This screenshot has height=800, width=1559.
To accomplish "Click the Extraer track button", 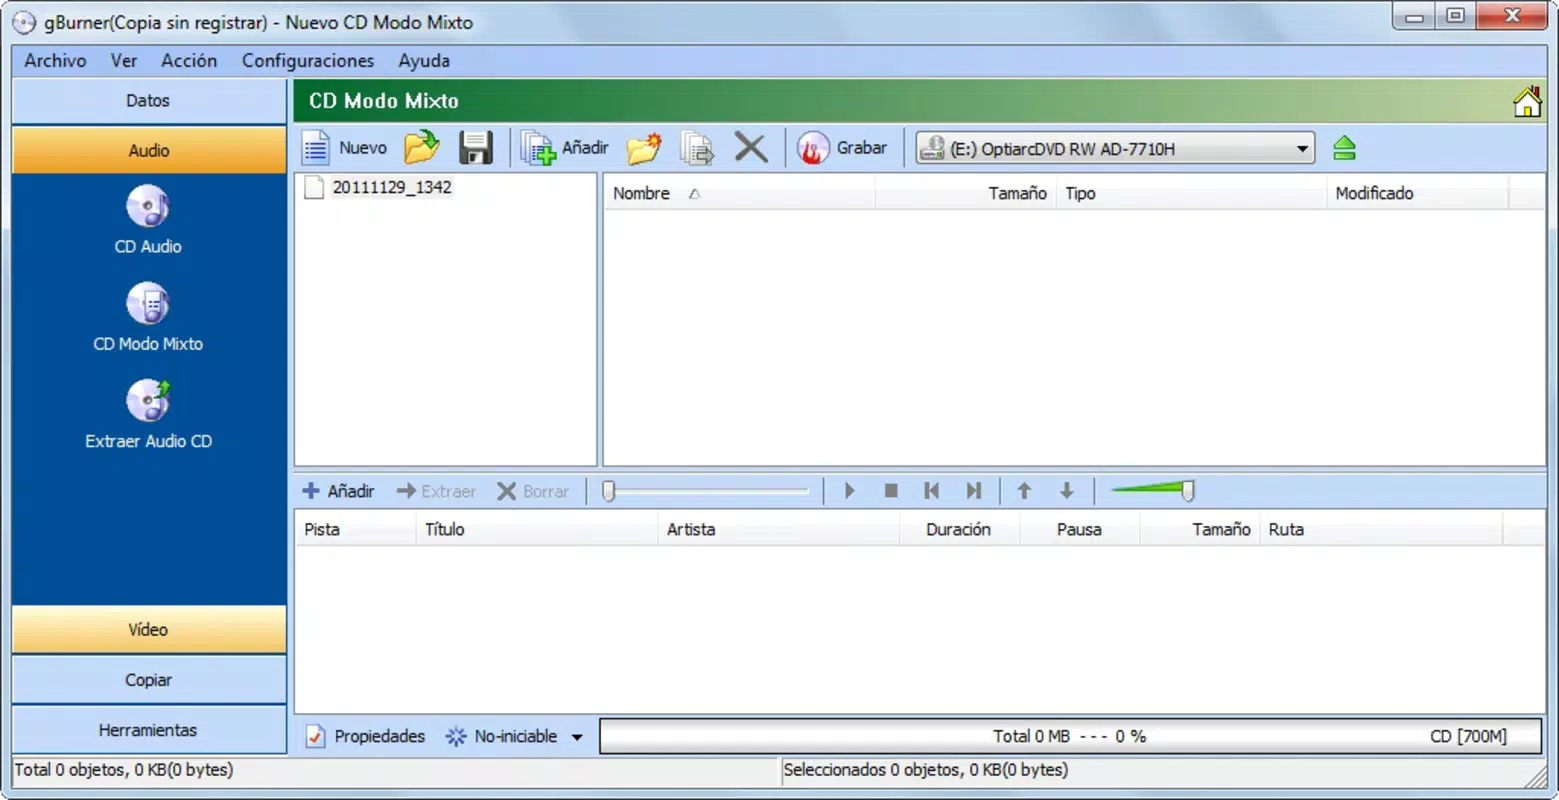I will pyautogui.click(x=436, y=491).
